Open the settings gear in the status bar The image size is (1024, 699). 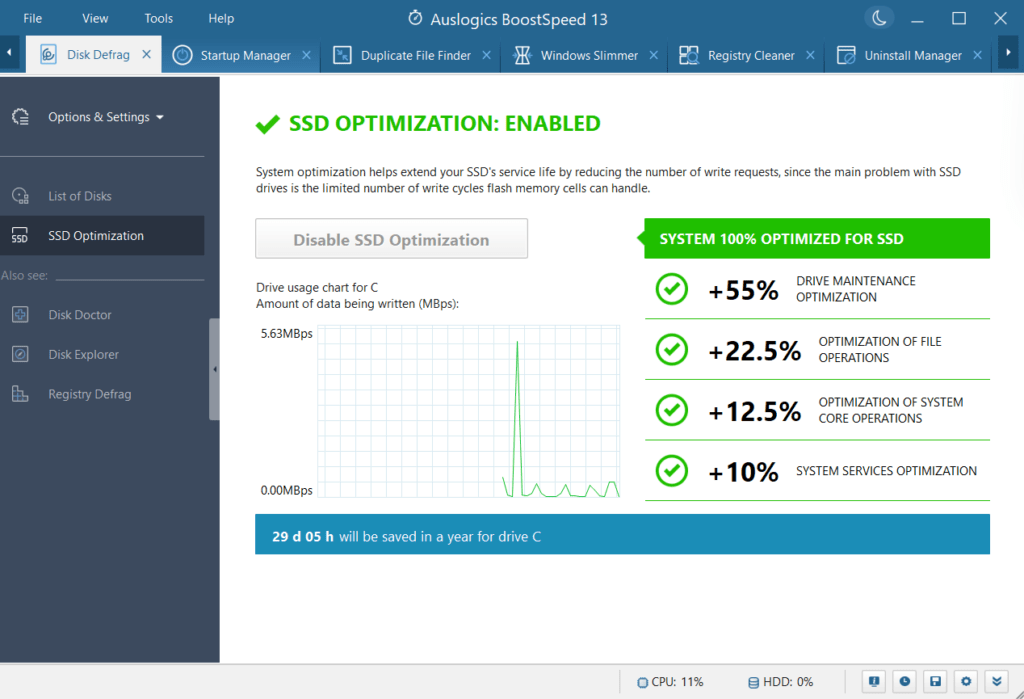(x=966, y=681)
